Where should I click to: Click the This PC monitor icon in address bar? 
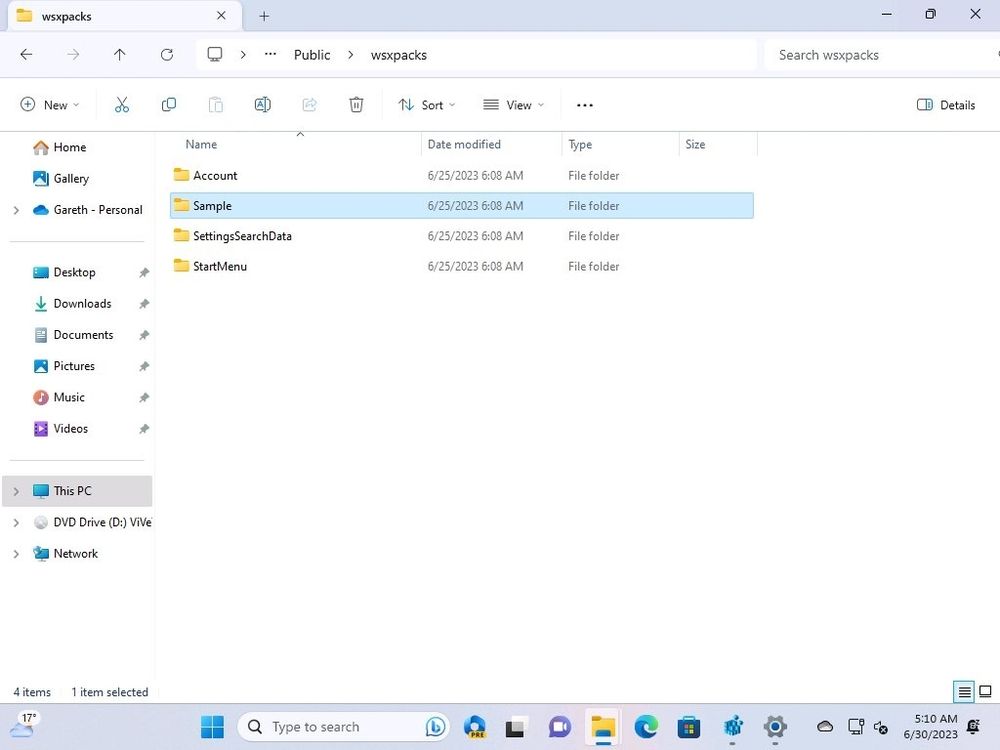(215, 55)
